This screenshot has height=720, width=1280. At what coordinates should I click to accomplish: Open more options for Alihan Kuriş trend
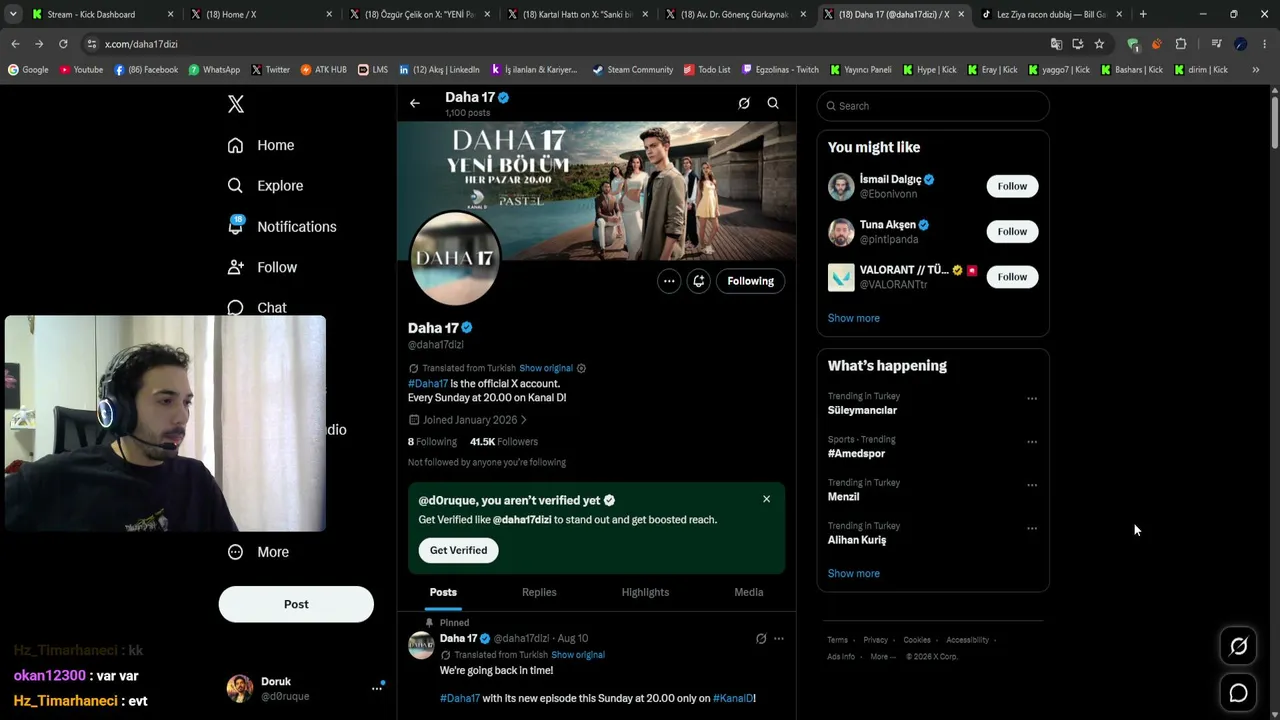(1032, 528)
